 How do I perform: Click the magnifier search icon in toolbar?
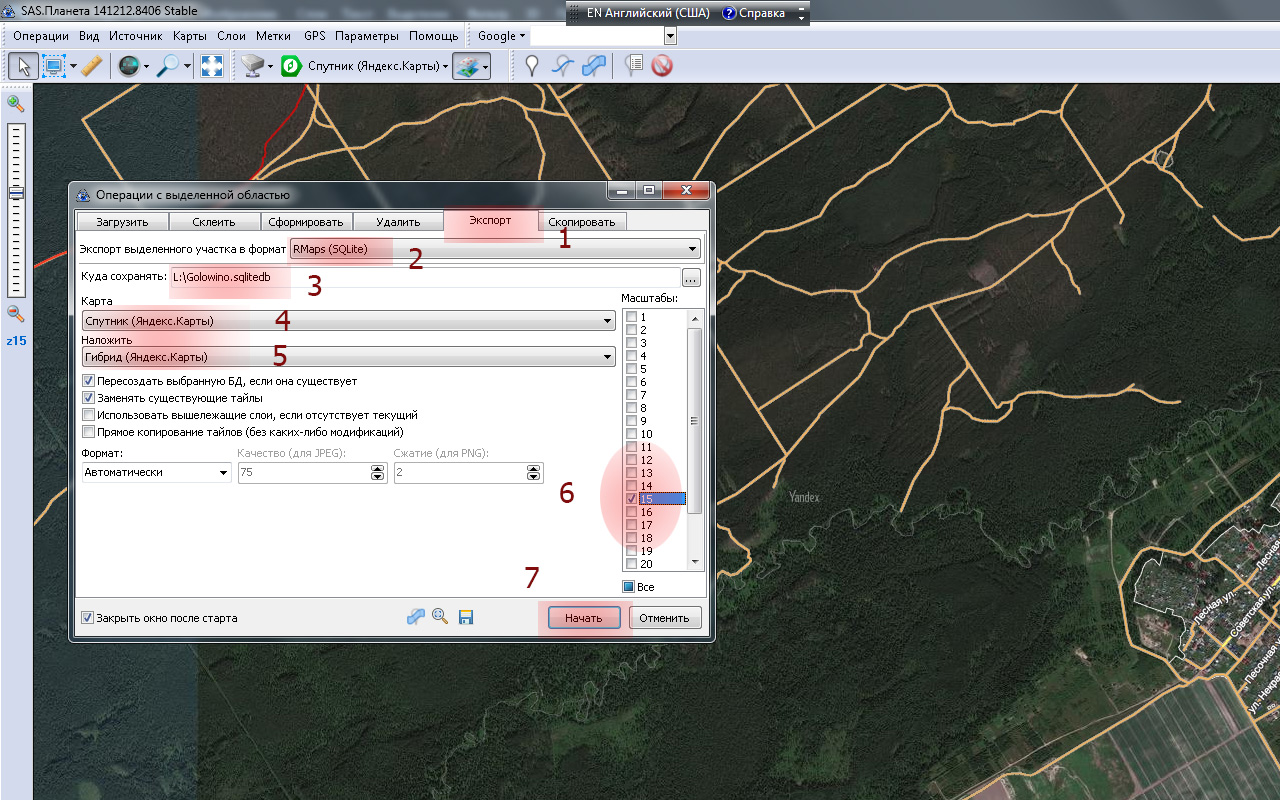tap(168, 66)
